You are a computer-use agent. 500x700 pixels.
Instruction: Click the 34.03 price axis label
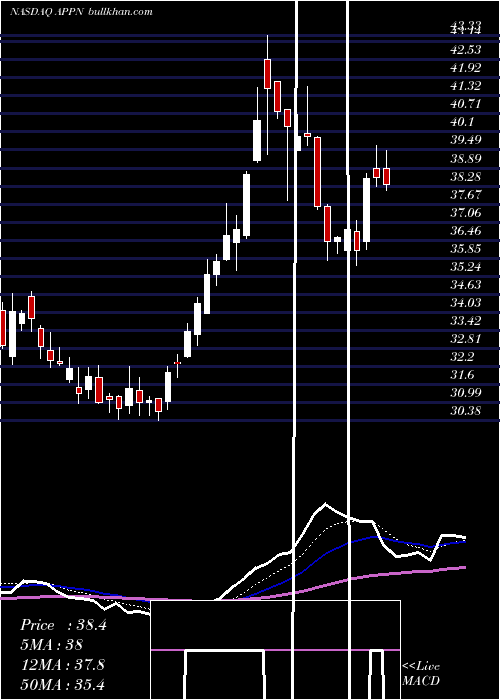(x=466, y=303)
